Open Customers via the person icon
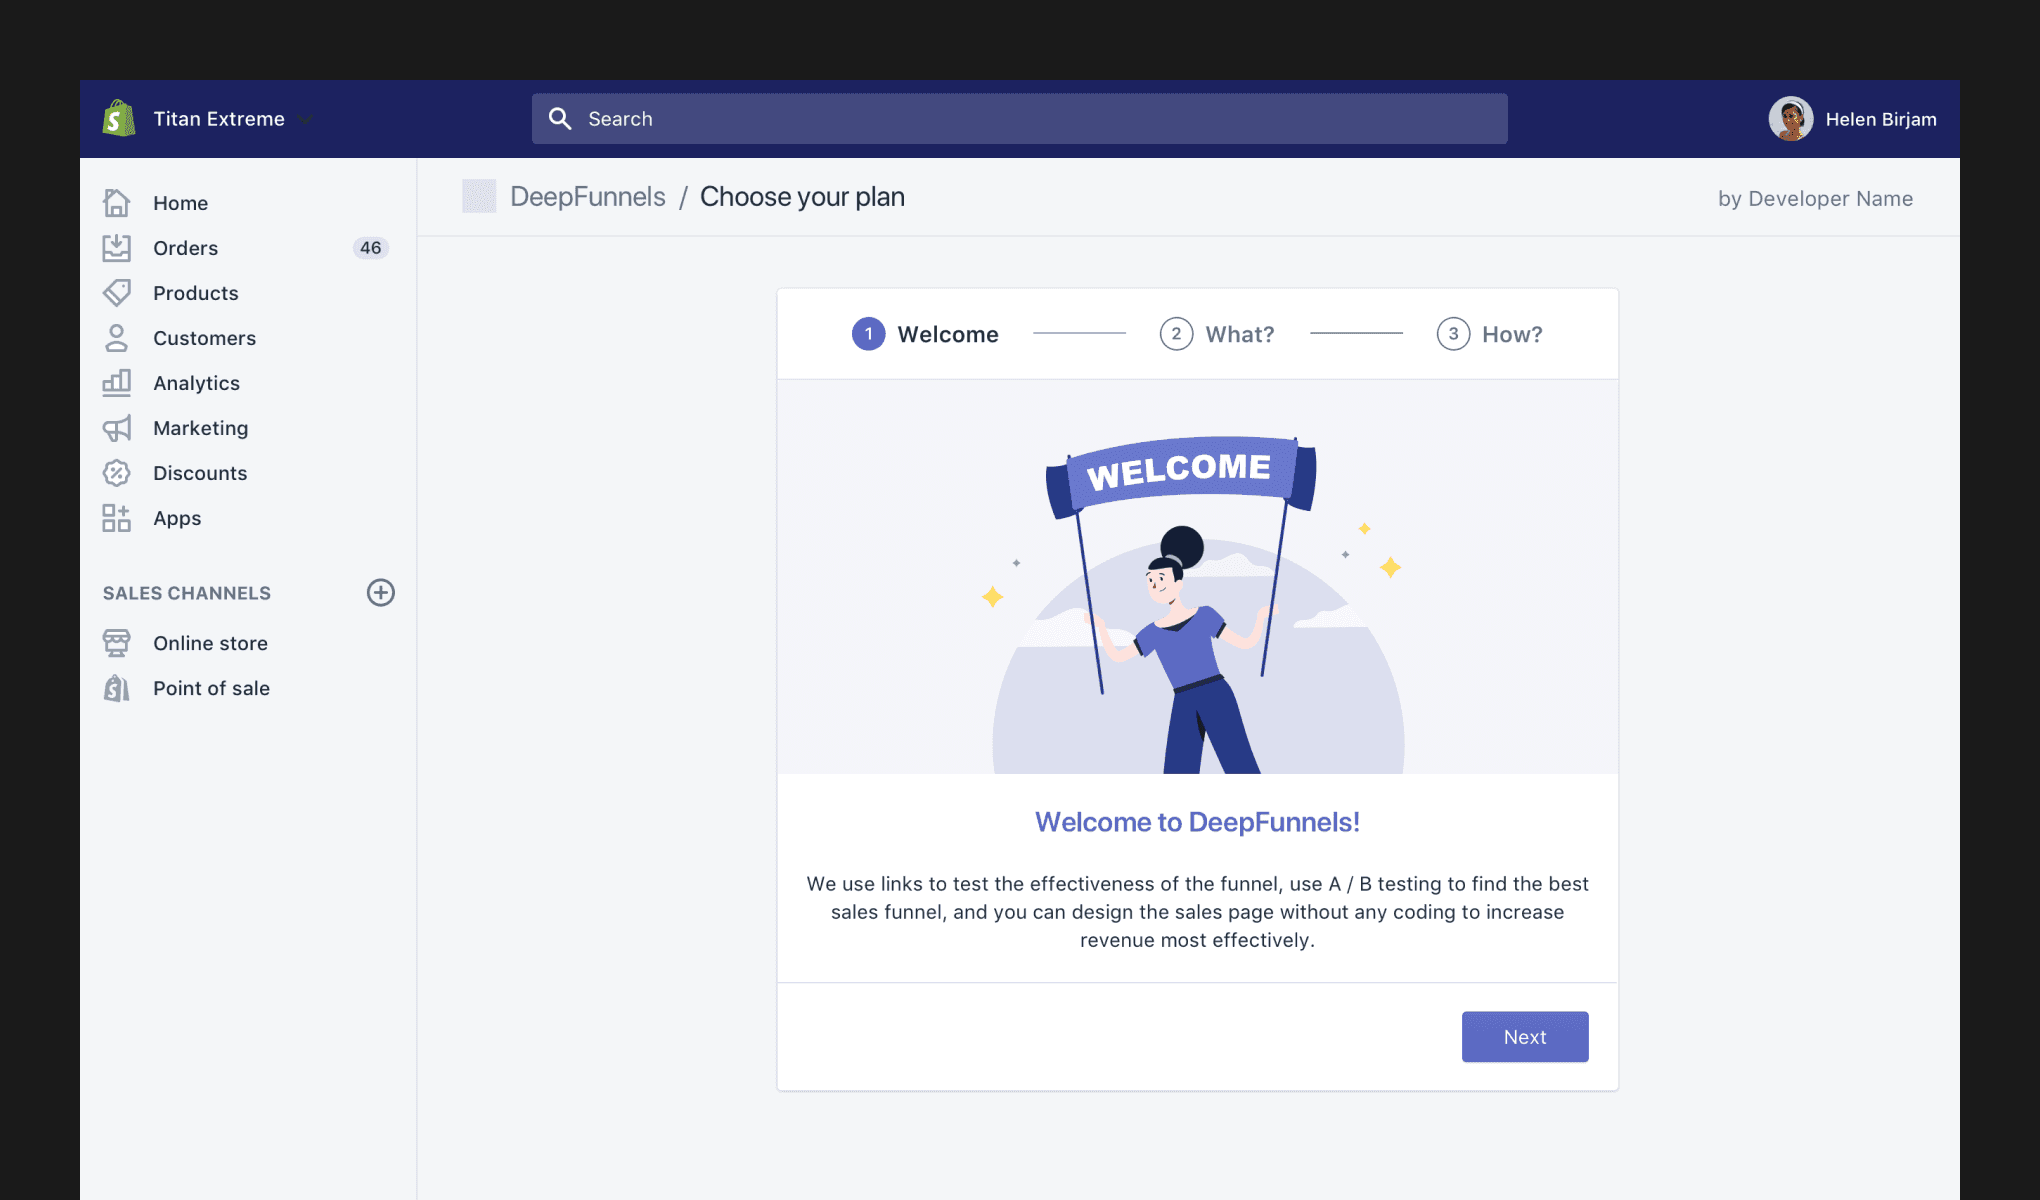Viewport: 2040px width, 1200px height. click(117, 338)
